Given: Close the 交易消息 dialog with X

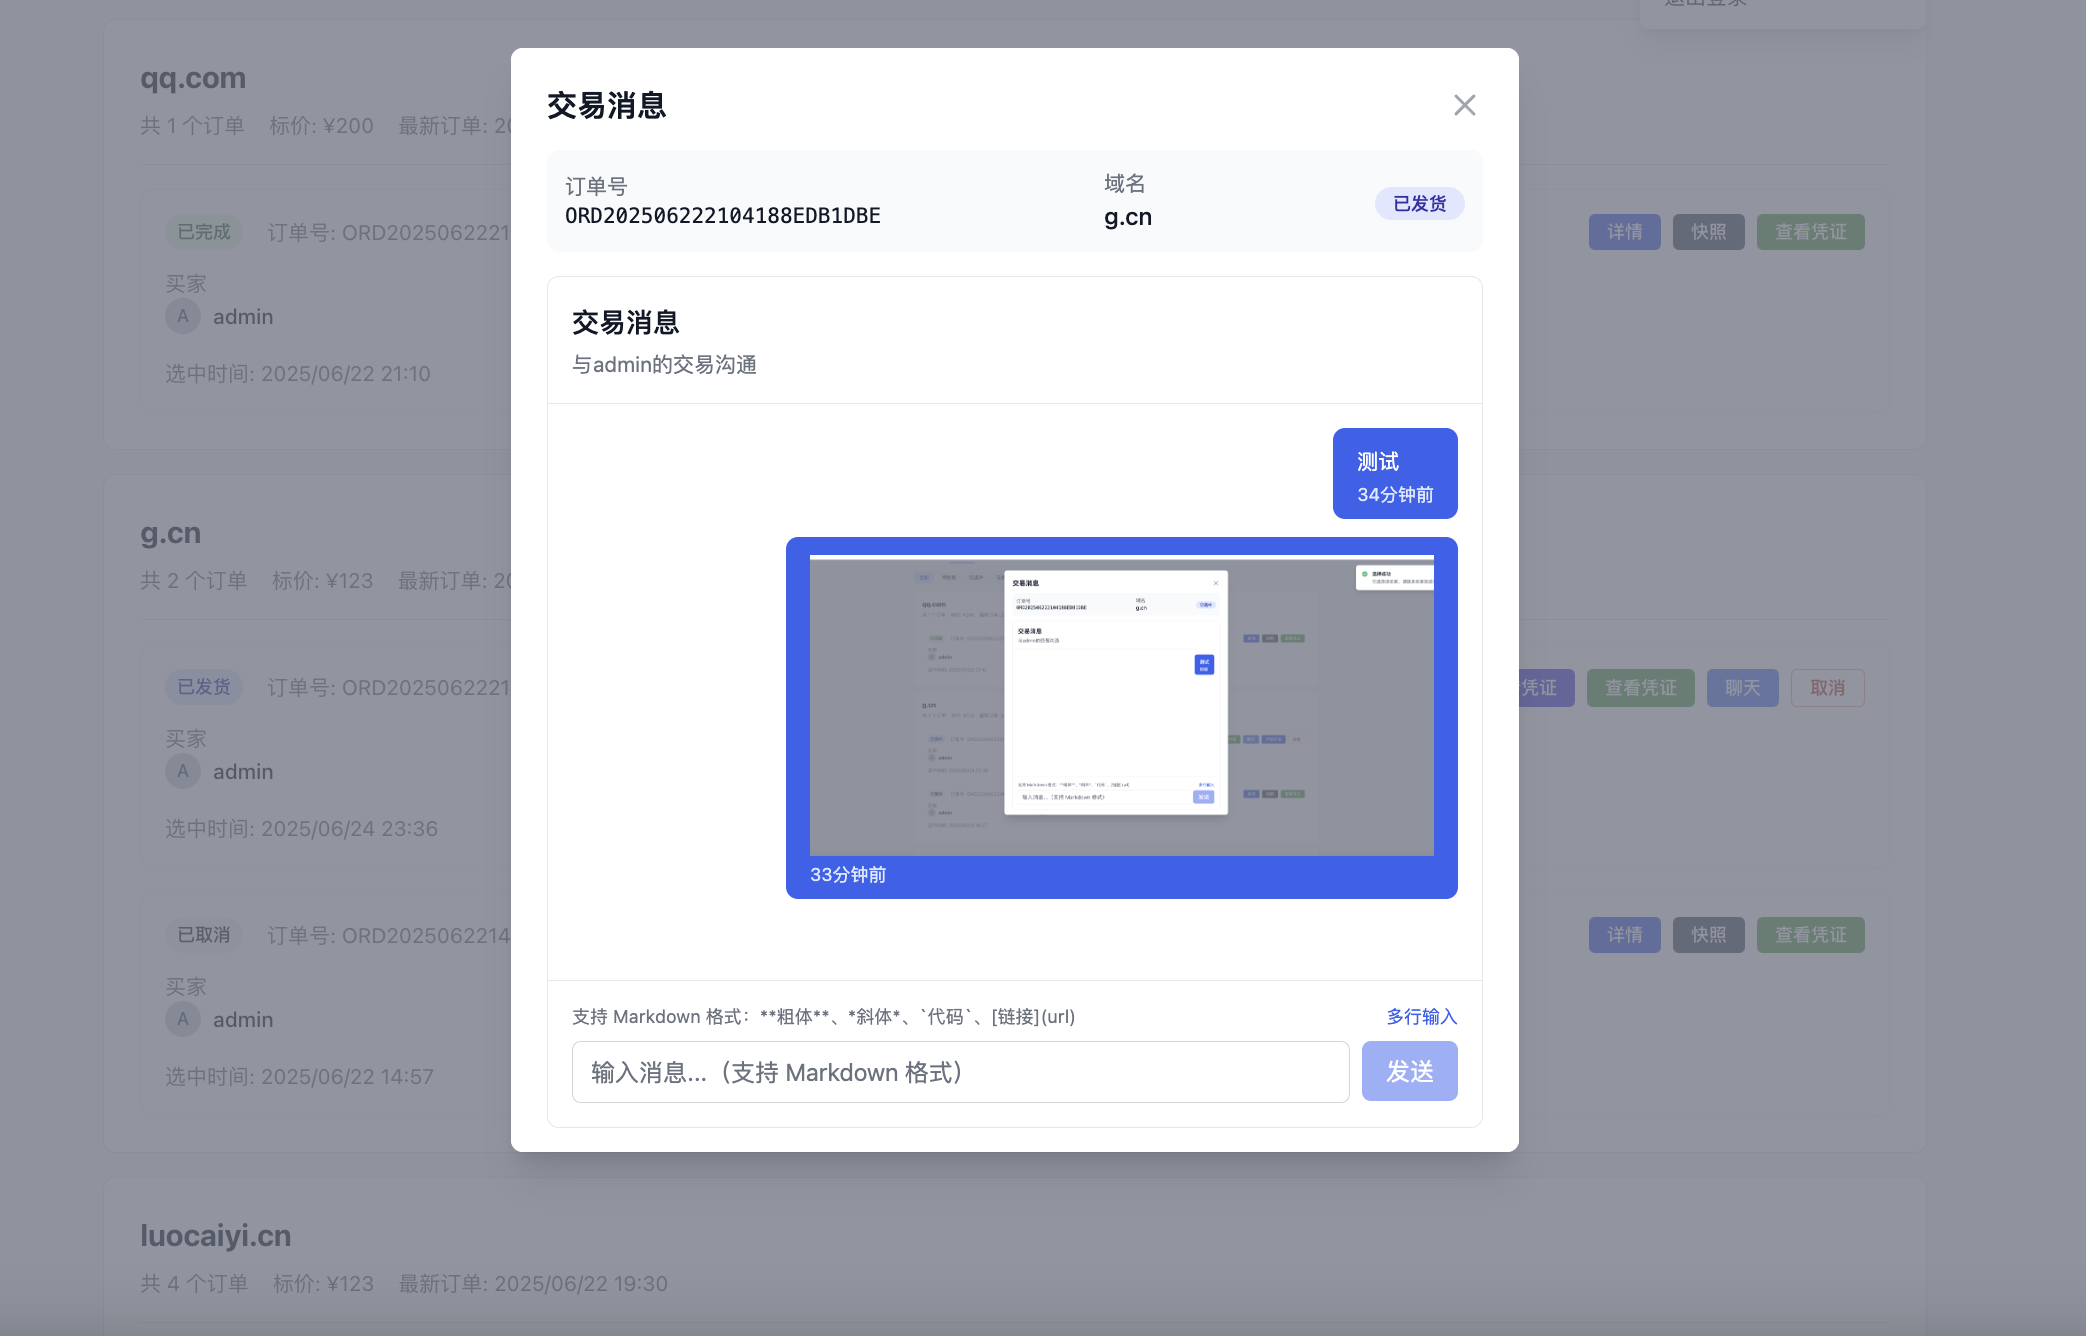Looking at the screenshot, I should pyautogui.click(x=1464, y=105).
